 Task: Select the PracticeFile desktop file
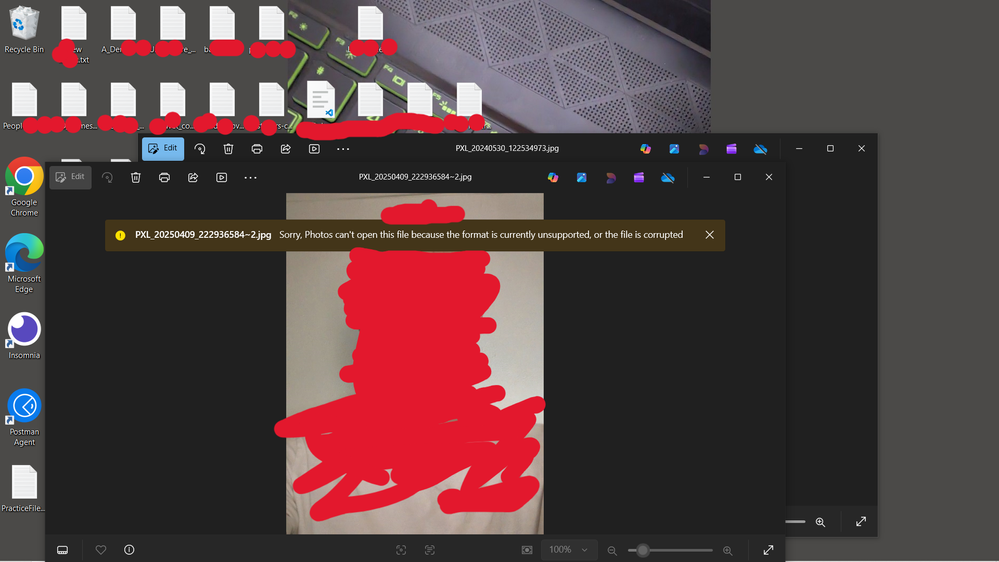tap(24, 489)
